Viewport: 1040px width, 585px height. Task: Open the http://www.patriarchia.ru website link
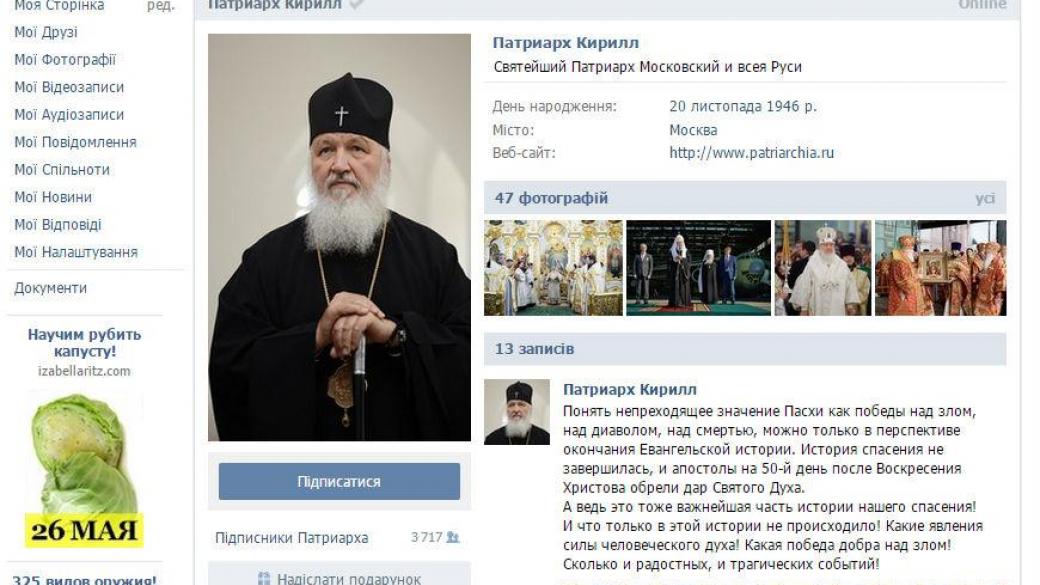coord(751,153)
